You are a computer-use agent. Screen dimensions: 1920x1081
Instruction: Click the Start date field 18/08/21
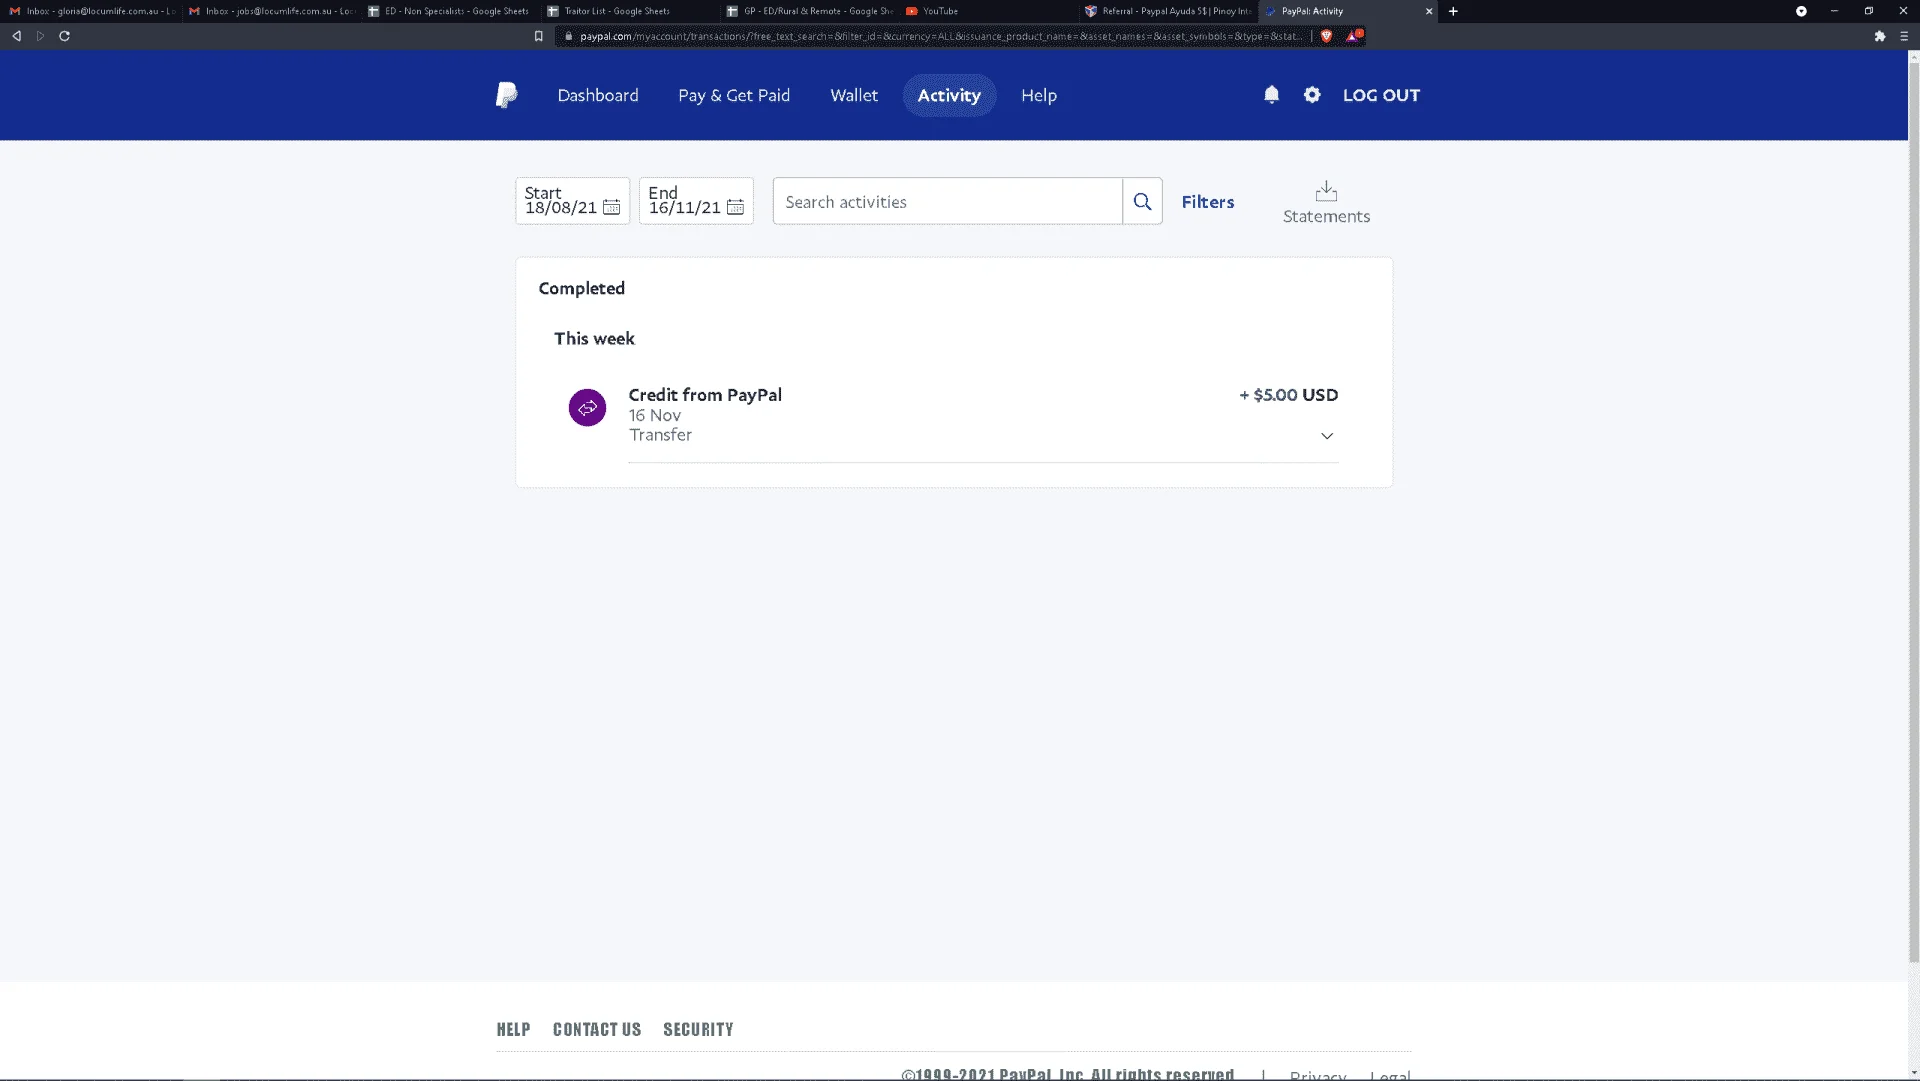[x=572, y=201]
